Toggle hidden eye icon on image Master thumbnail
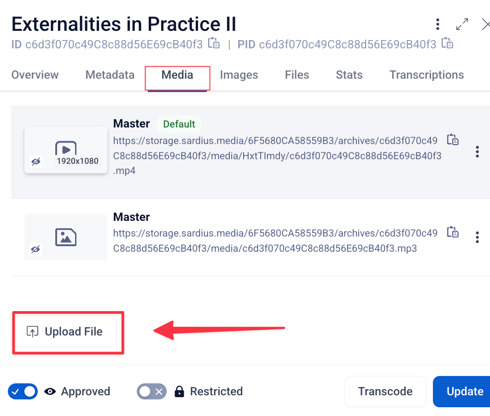Viewport: 490px width, 416px height. tap(36, 249)
